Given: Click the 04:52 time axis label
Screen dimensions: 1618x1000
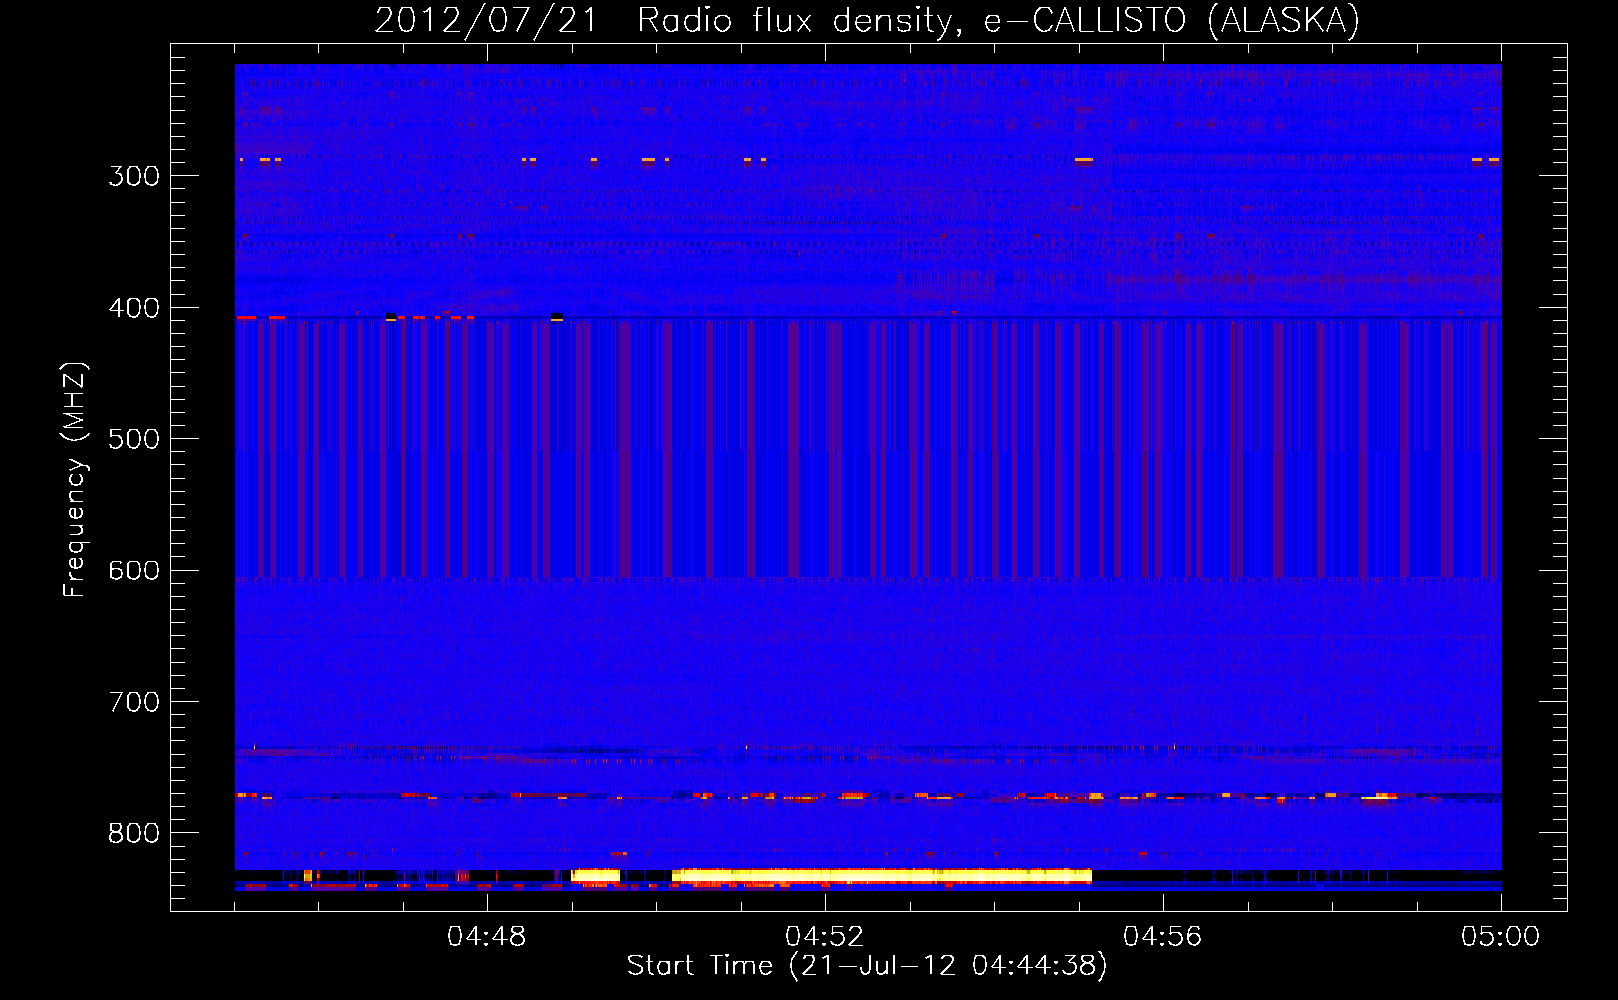Looking at the screenshot, I should click(825, 937).
